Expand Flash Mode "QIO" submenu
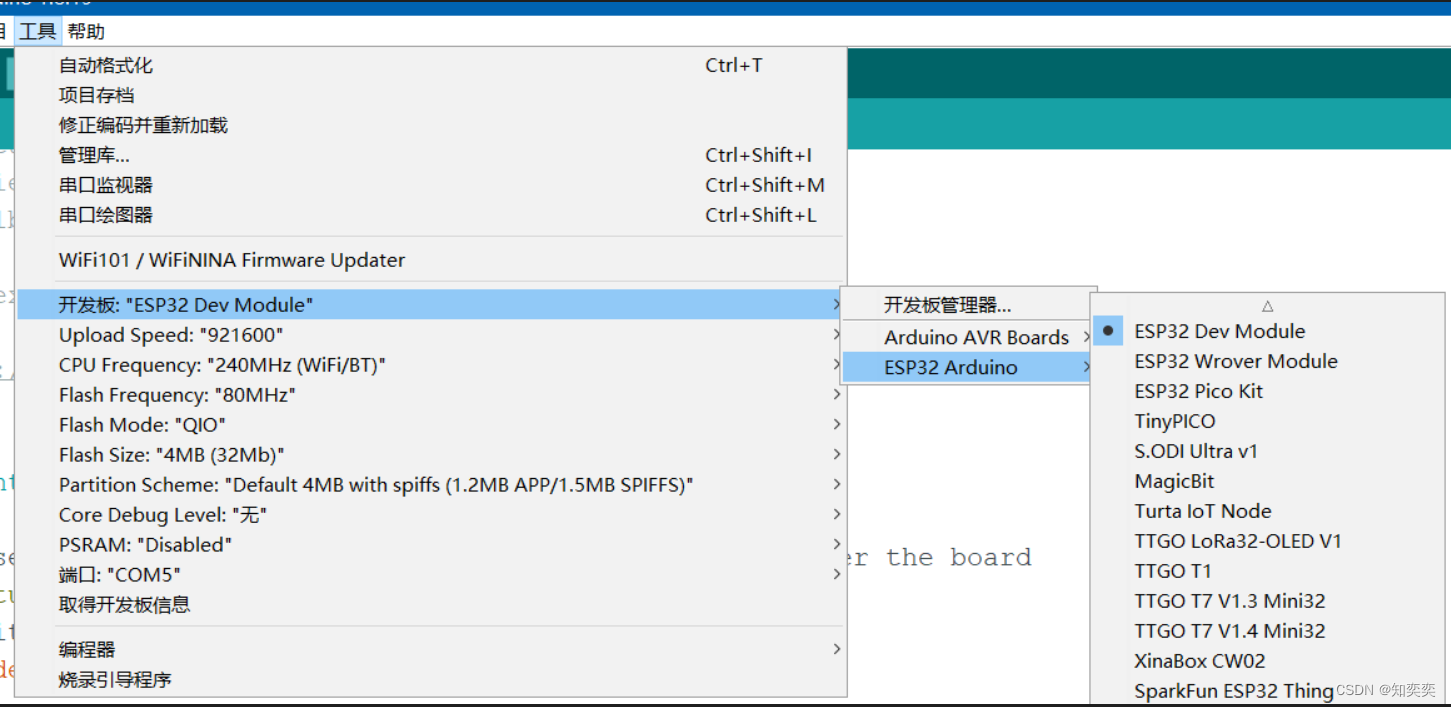 [432, 425]
